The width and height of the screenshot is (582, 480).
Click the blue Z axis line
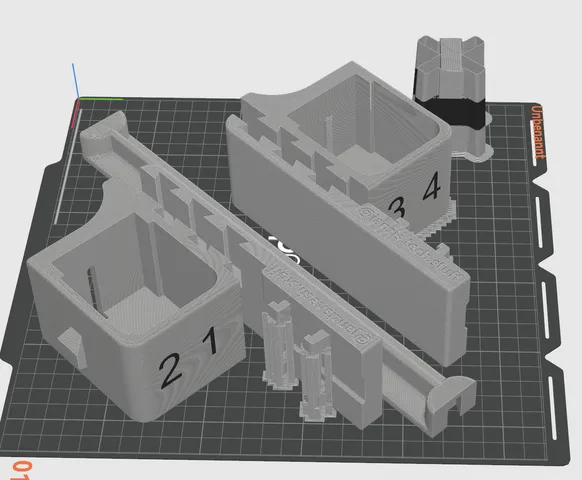click(75, 80)
